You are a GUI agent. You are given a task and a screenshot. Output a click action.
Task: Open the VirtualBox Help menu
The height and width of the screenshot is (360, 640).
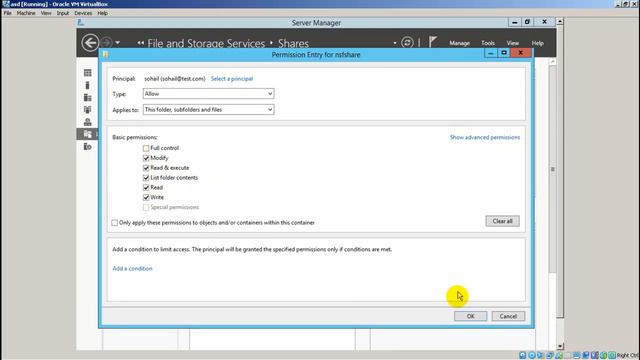pos(102,13)
